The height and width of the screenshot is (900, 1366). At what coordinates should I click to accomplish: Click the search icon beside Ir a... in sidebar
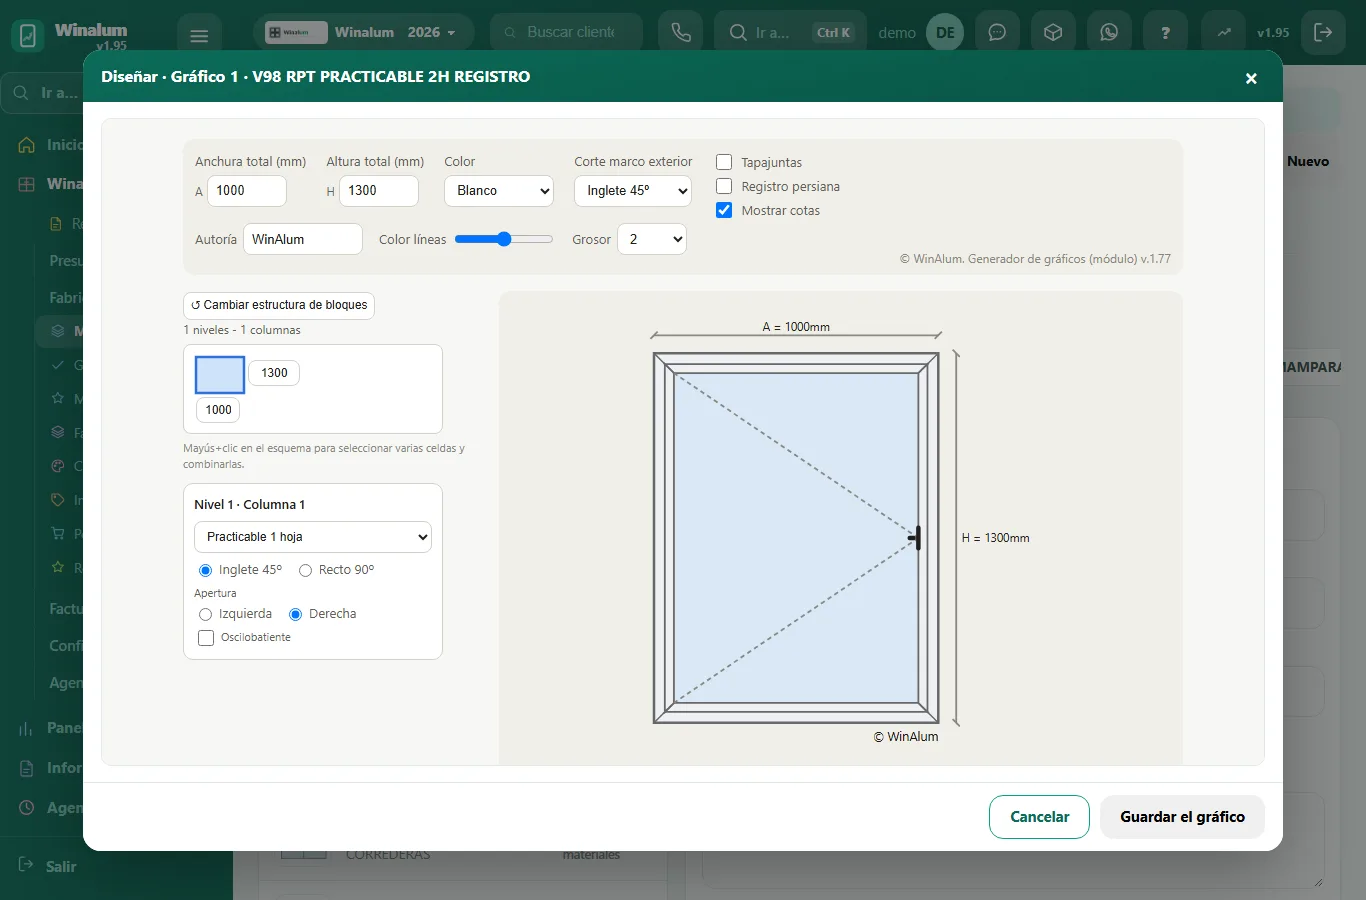[21, 93]
